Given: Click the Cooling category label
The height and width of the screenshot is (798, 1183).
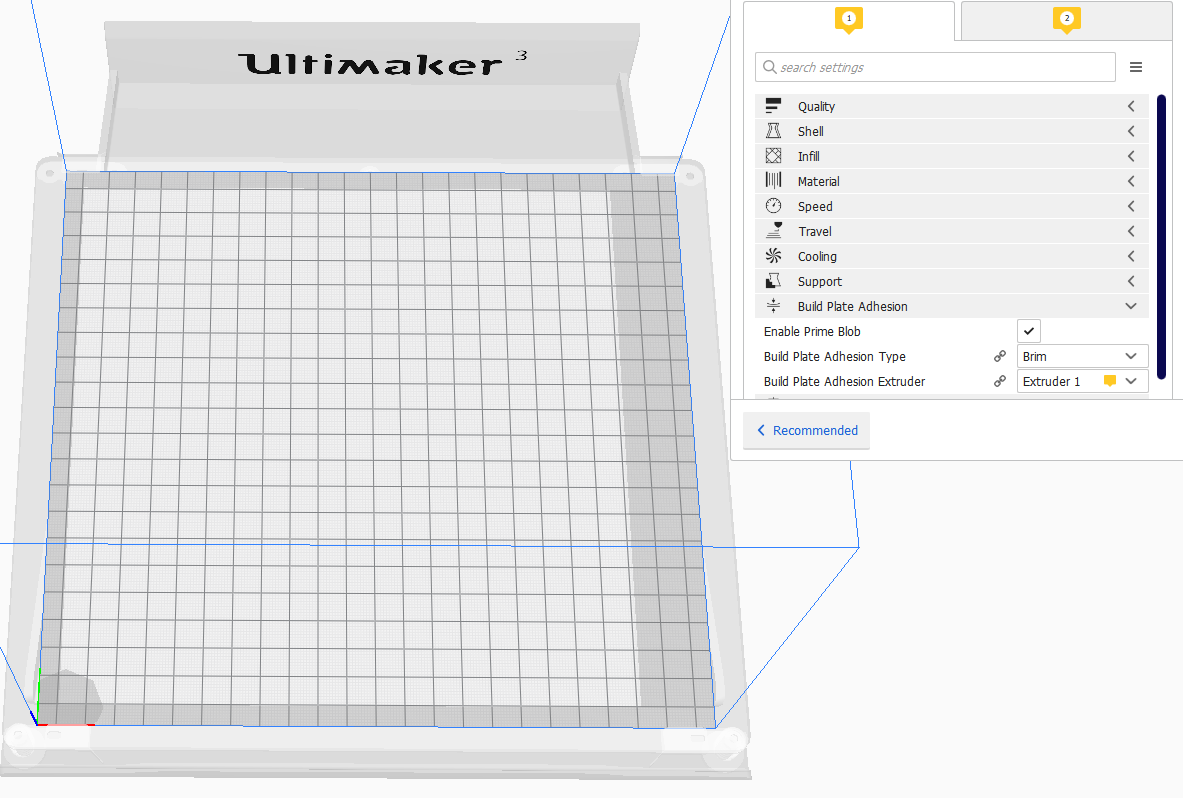Looking at the screenshot, I should (817, 256).
